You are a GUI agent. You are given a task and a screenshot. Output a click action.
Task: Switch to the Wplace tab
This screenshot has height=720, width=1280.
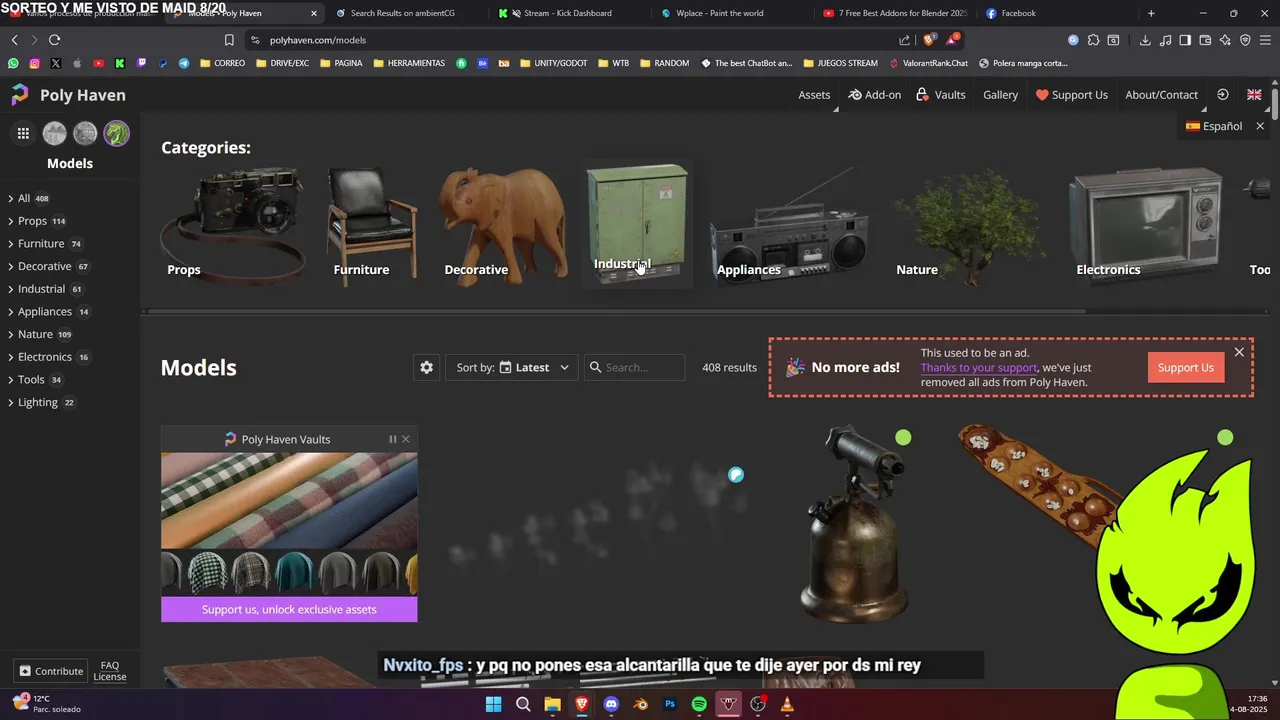(720, 13)
